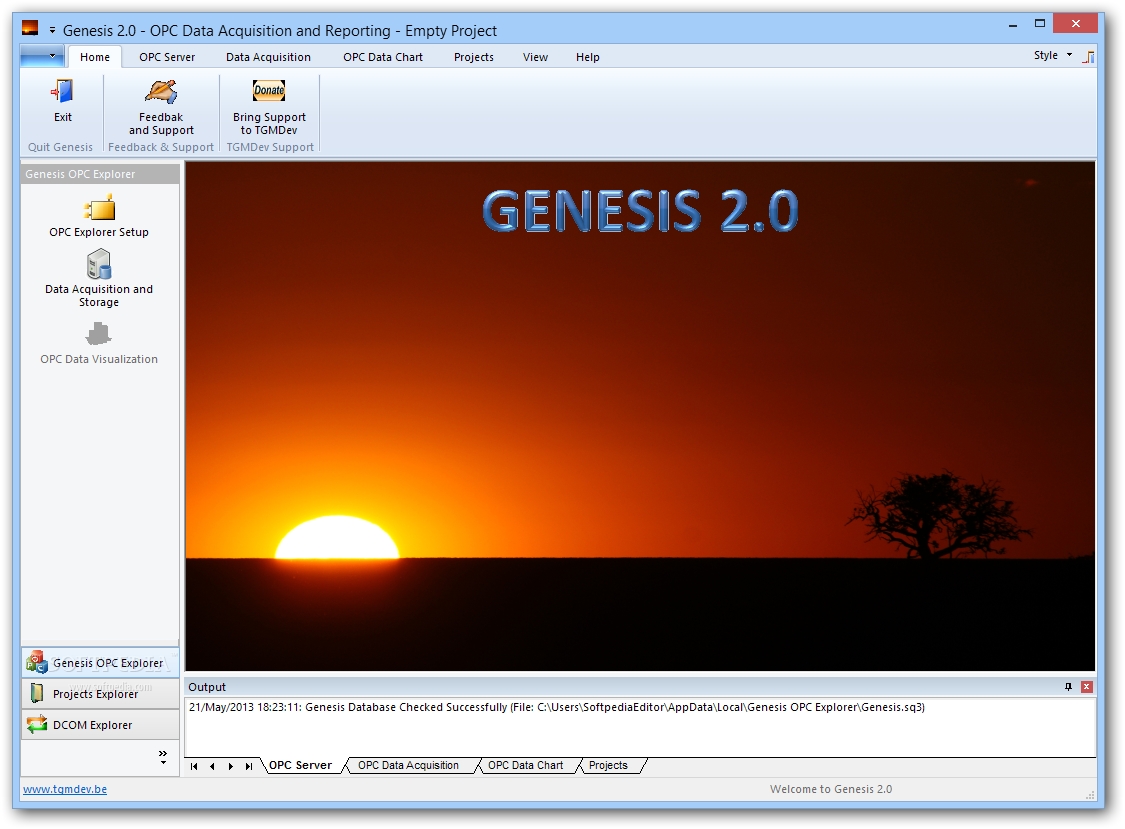Open OPC Explorer Setup folder icon

pos(99,208)
